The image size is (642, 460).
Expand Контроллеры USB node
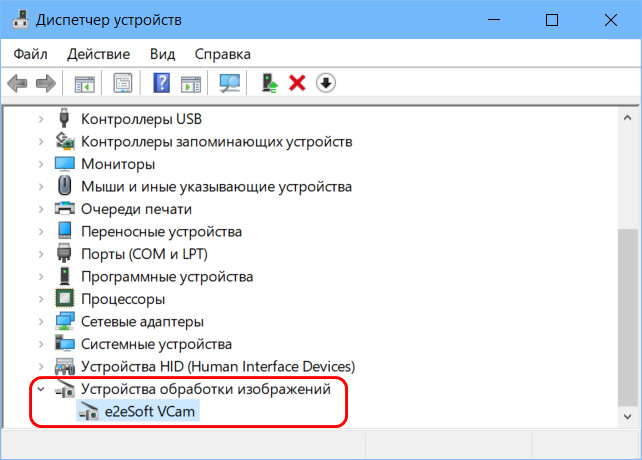41,119
